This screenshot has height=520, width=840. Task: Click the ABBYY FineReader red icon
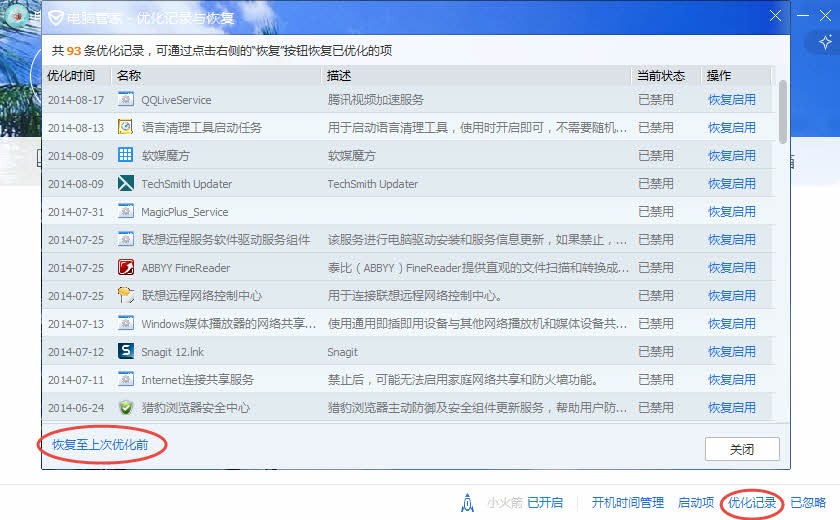125,267
